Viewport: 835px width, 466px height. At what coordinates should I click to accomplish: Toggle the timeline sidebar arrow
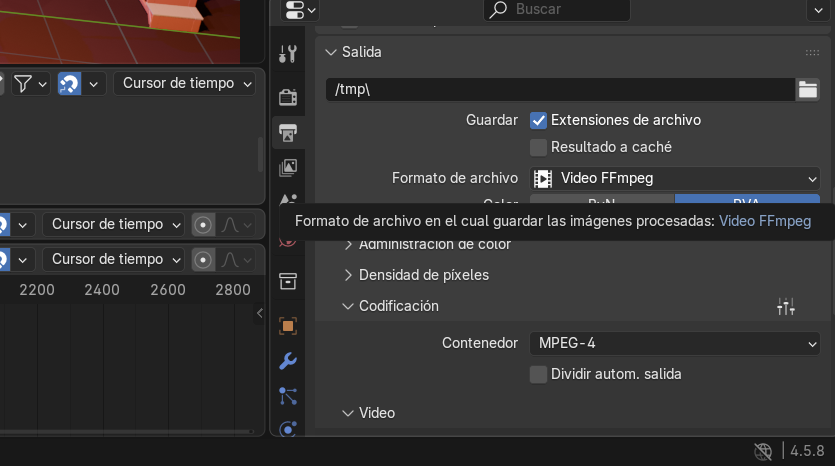[x=259, y=313]
